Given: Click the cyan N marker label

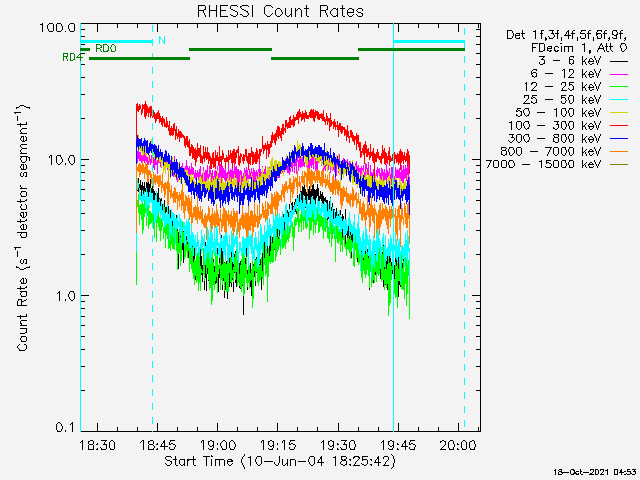Looking at the screenshot, I should (x=161, y=40).
